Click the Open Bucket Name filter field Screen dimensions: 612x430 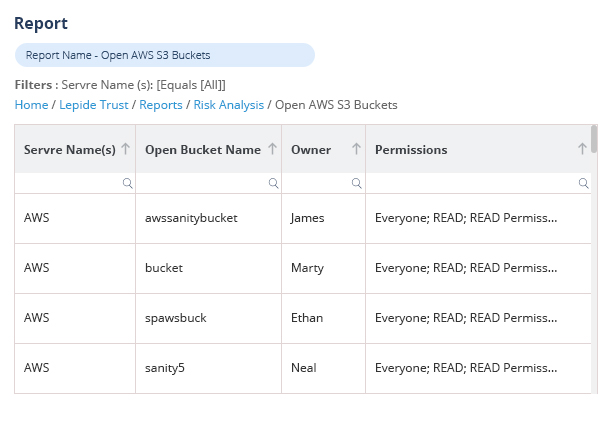click(202, 184)
